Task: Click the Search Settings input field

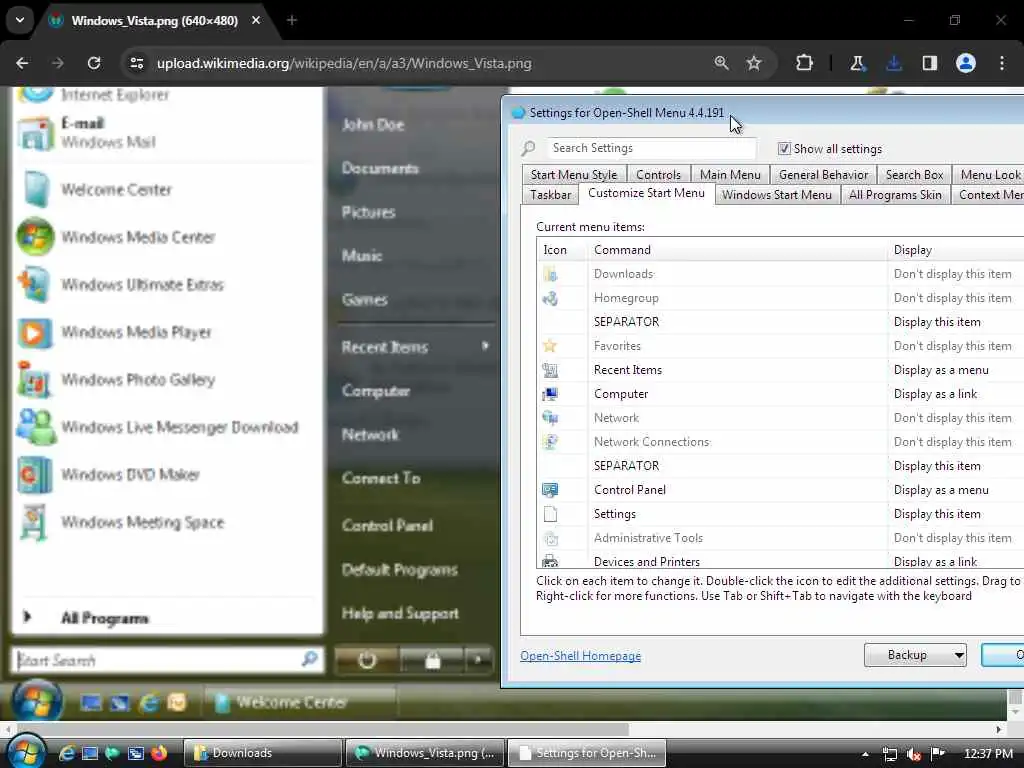Action: tap(651, 148)
